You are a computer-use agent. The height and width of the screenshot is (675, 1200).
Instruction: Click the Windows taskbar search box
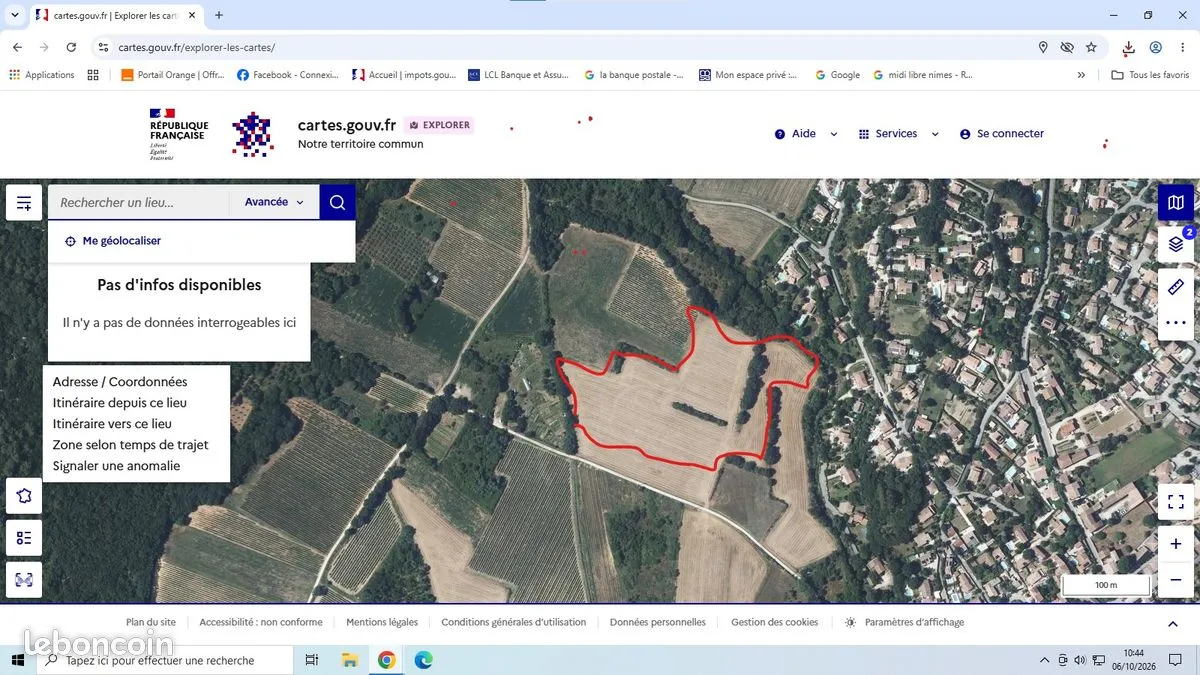164,660
